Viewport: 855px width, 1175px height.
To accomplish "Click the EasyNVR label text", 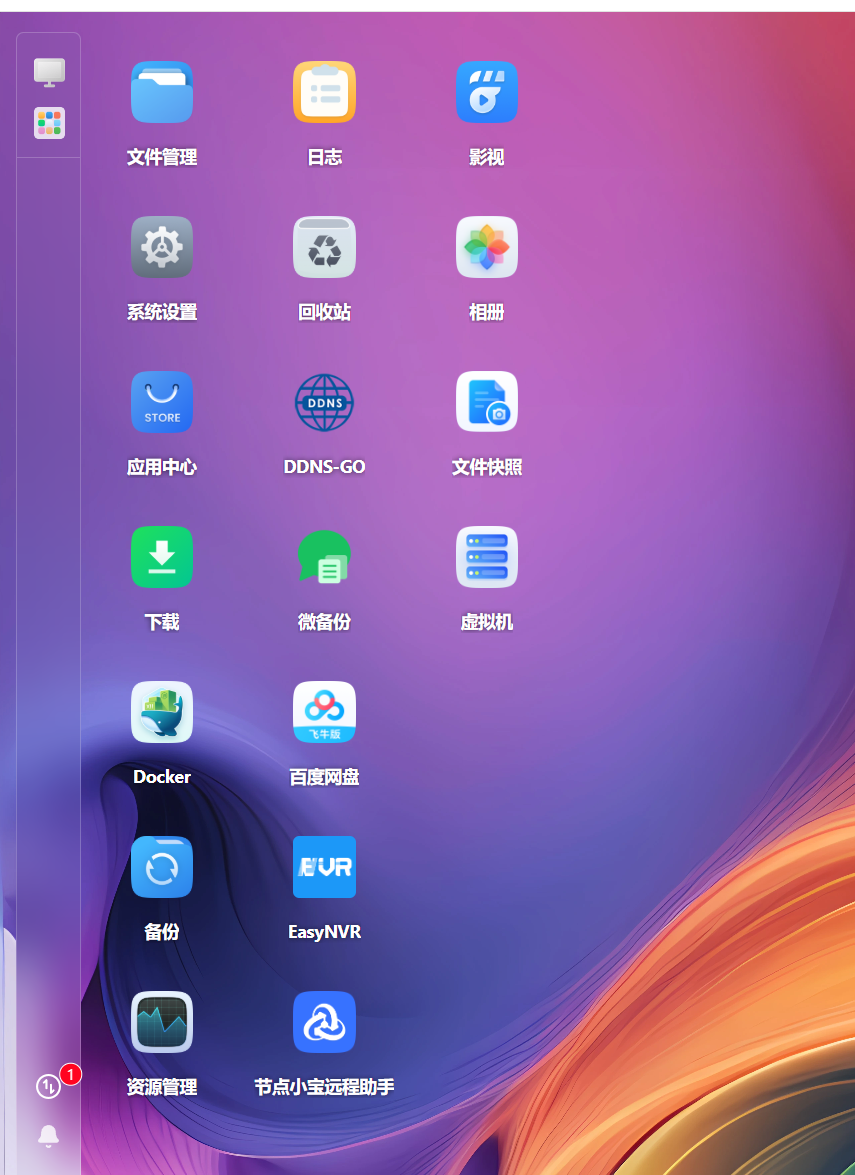I will click(x=324, y=932).
